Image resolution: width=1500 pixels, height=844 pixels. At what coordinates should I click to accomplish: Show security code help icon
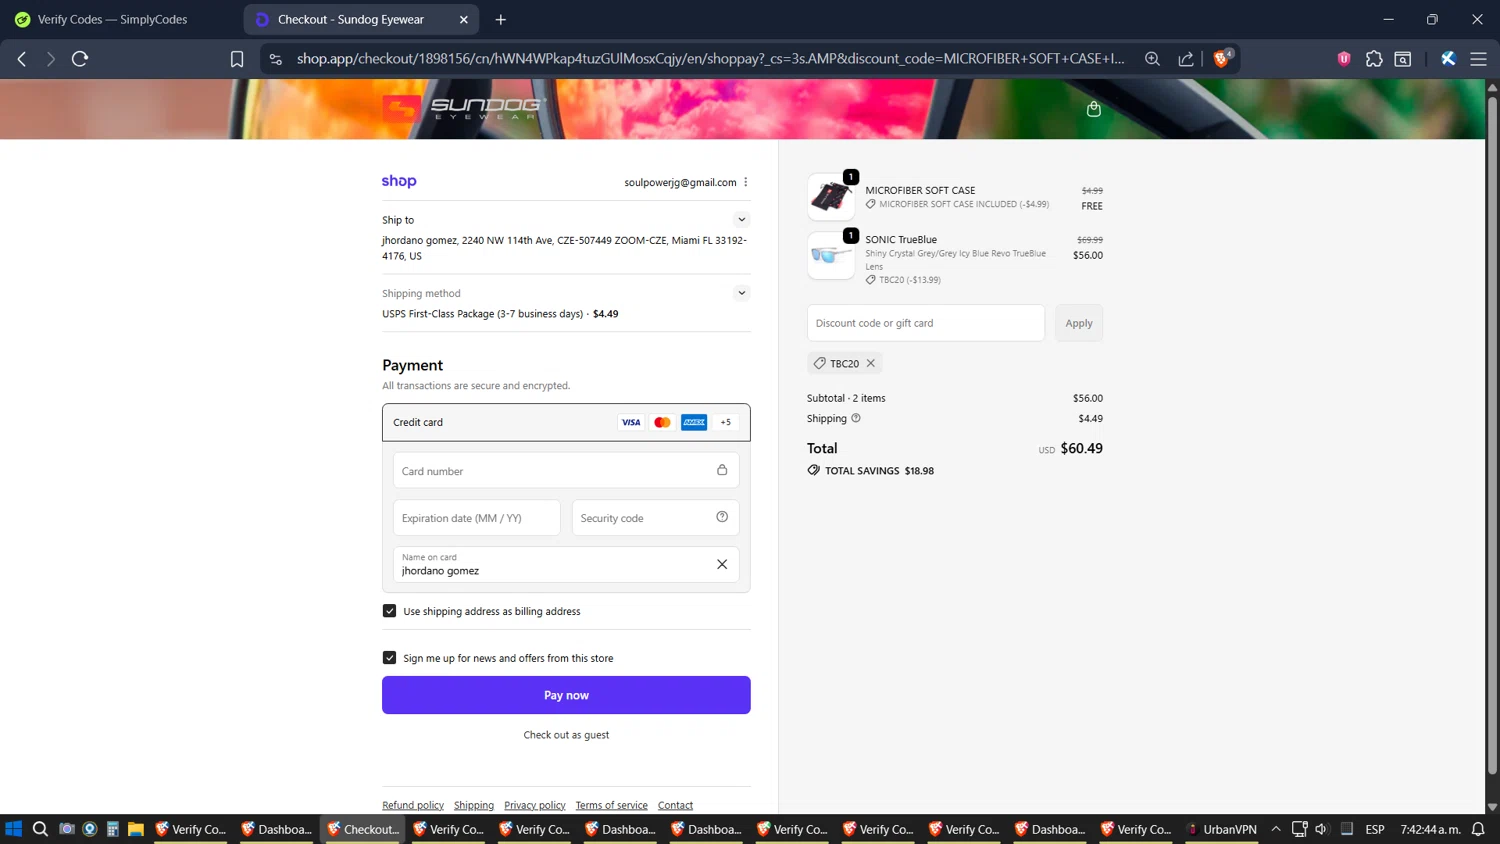pyautogui.click(x=722, y=517)
